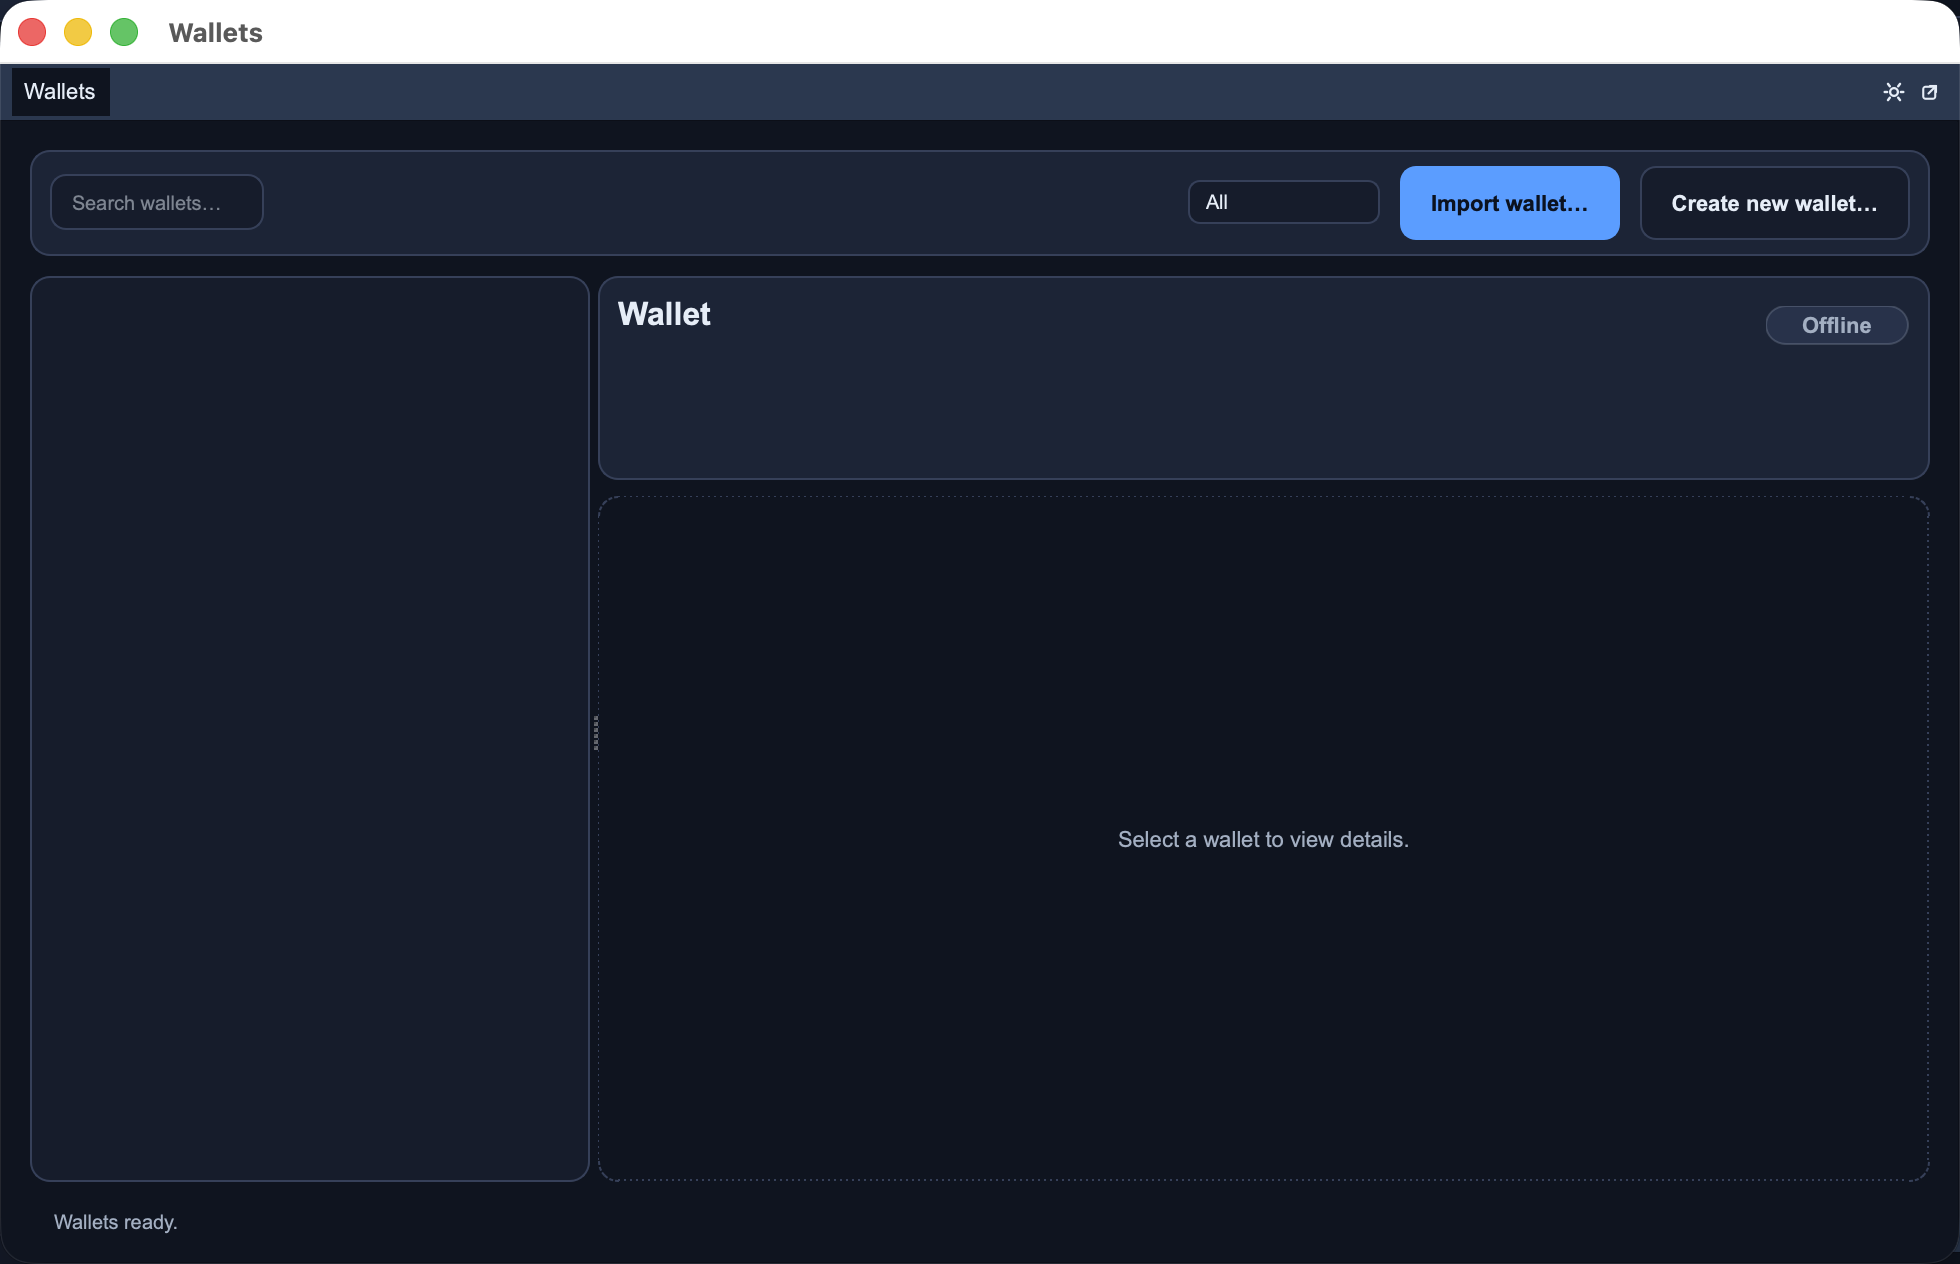Click the Offline indicator on the Wallet card
Screen dimensions: 1960x1264
1836,325
